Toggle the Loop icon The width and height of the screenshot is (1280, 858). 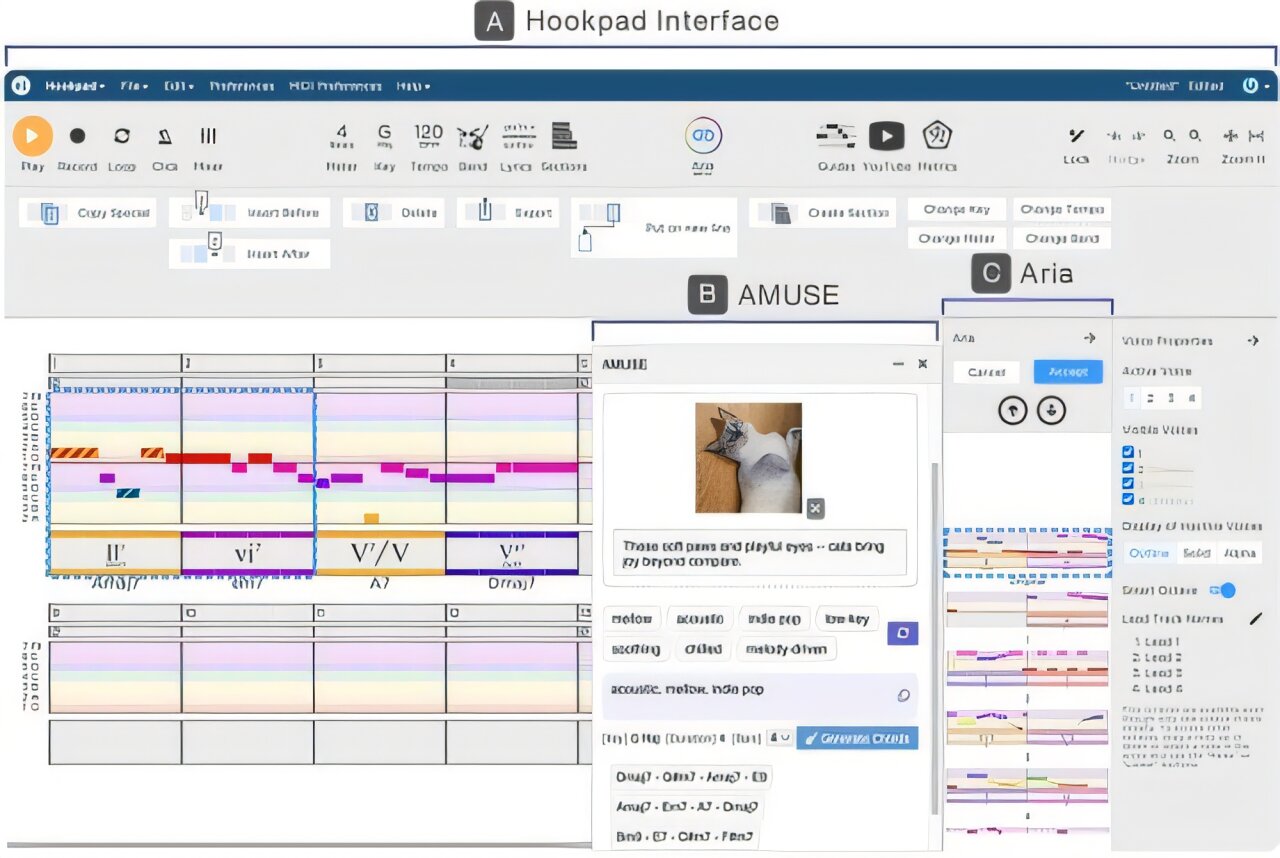click(x=122, y=136)
